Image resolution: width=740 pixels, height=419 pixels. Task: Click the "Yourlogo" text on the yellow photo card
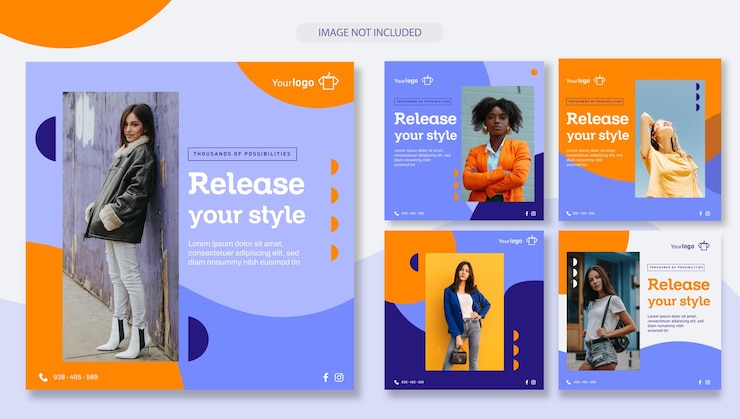coord(510,241)
